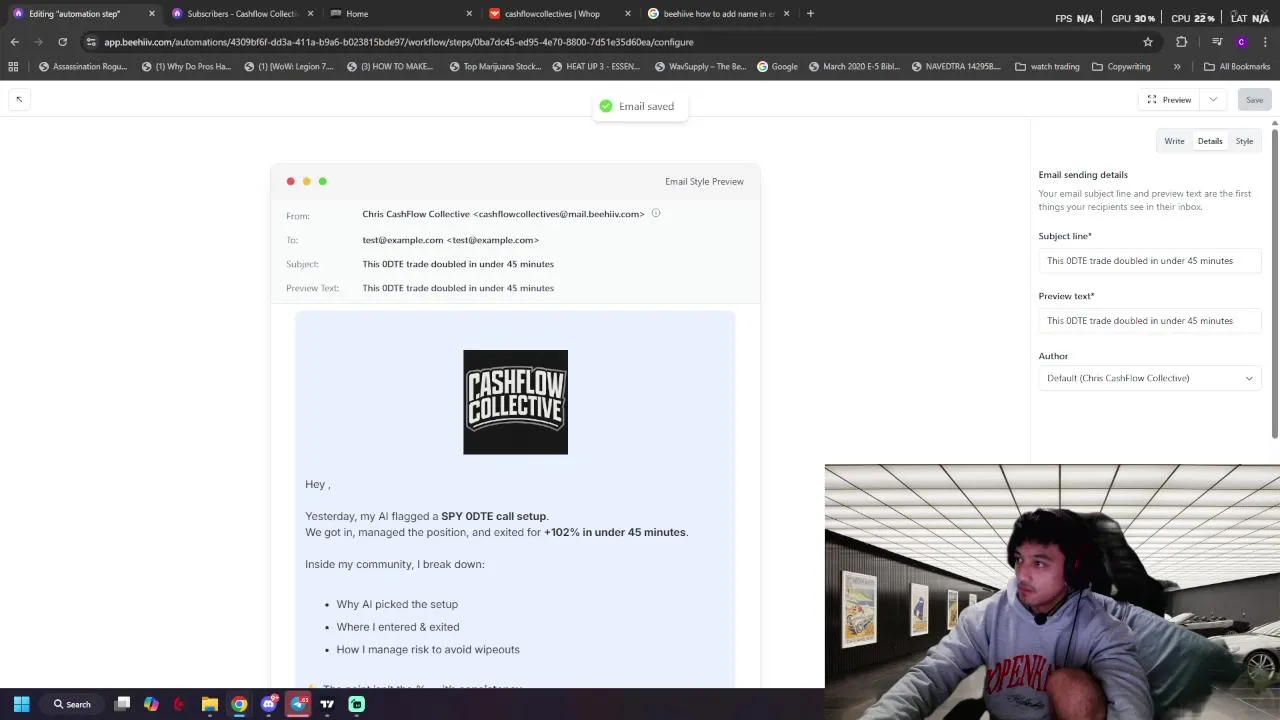This screenshot has height=720, width=1280.
Task: Open the browser Extensions puzzle icon
Action: (1182, 42)
